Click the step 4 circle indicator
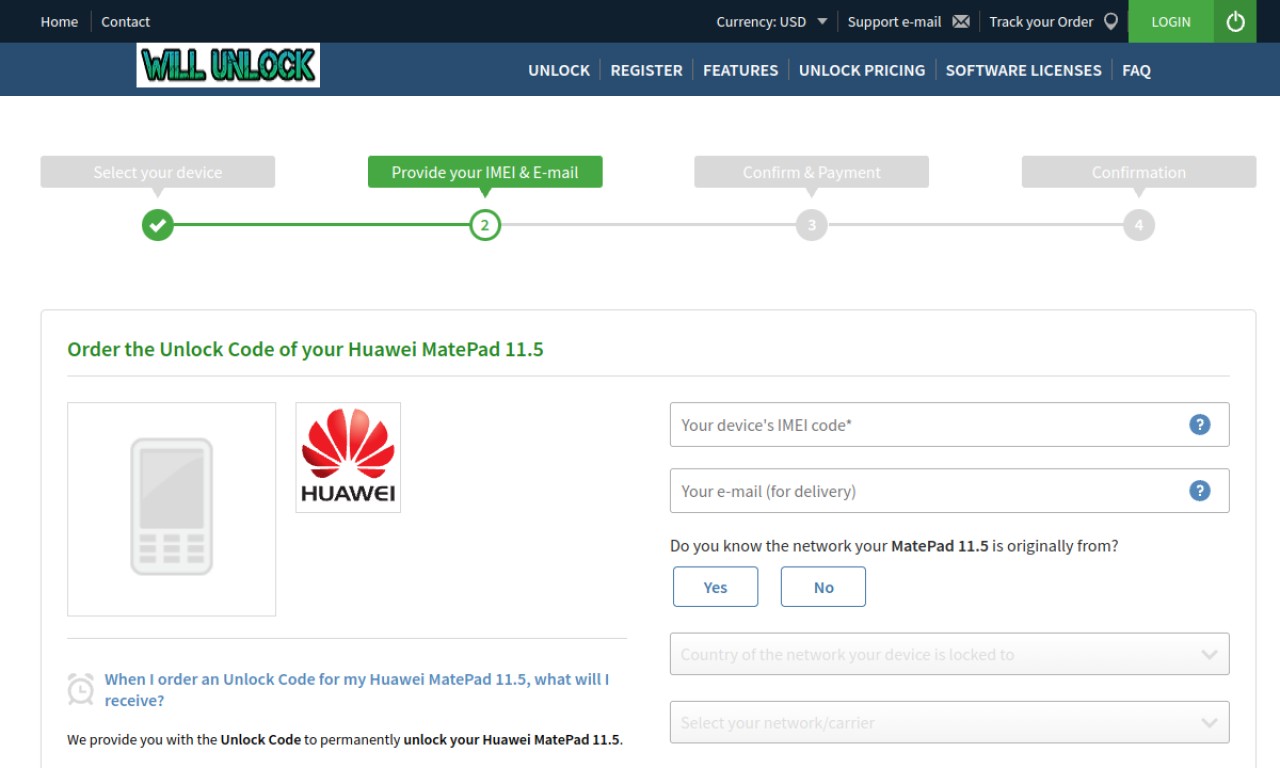The height and width of the screenshot is (768, 1280). 1139,225
